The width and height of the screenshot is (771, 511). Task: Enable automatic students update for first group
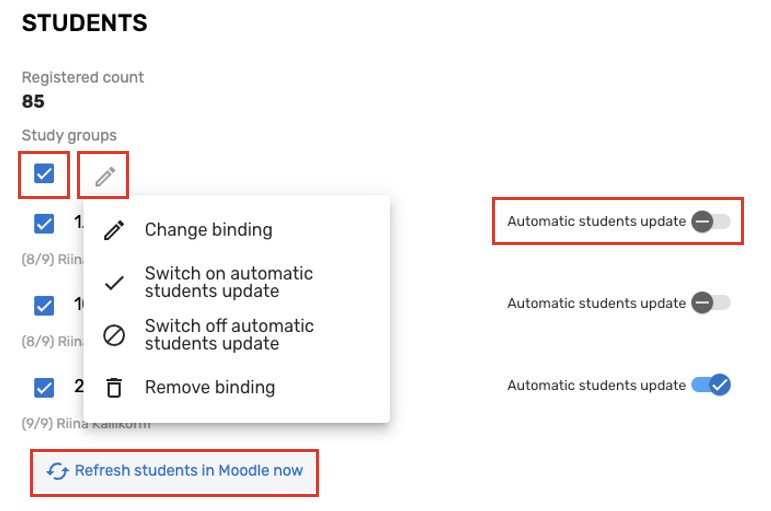pyautogui.click(x=711, y=221)
